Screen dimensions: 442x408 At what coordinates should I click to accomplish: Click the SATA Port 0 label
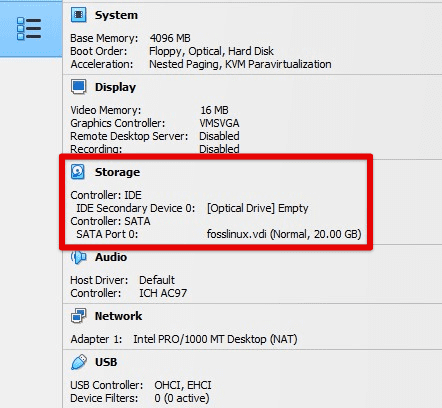[x=107, y=234]
